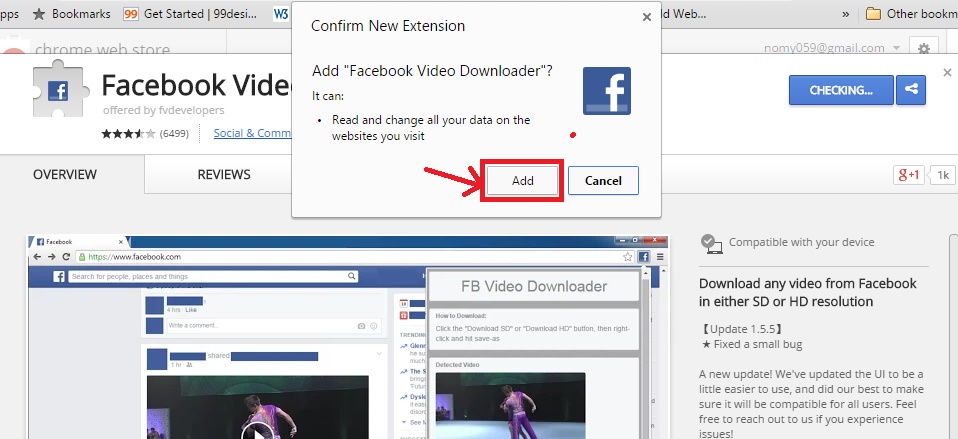Click the extension puzzle-piece Facebook icon
The image size is (958, 439).
60,89
